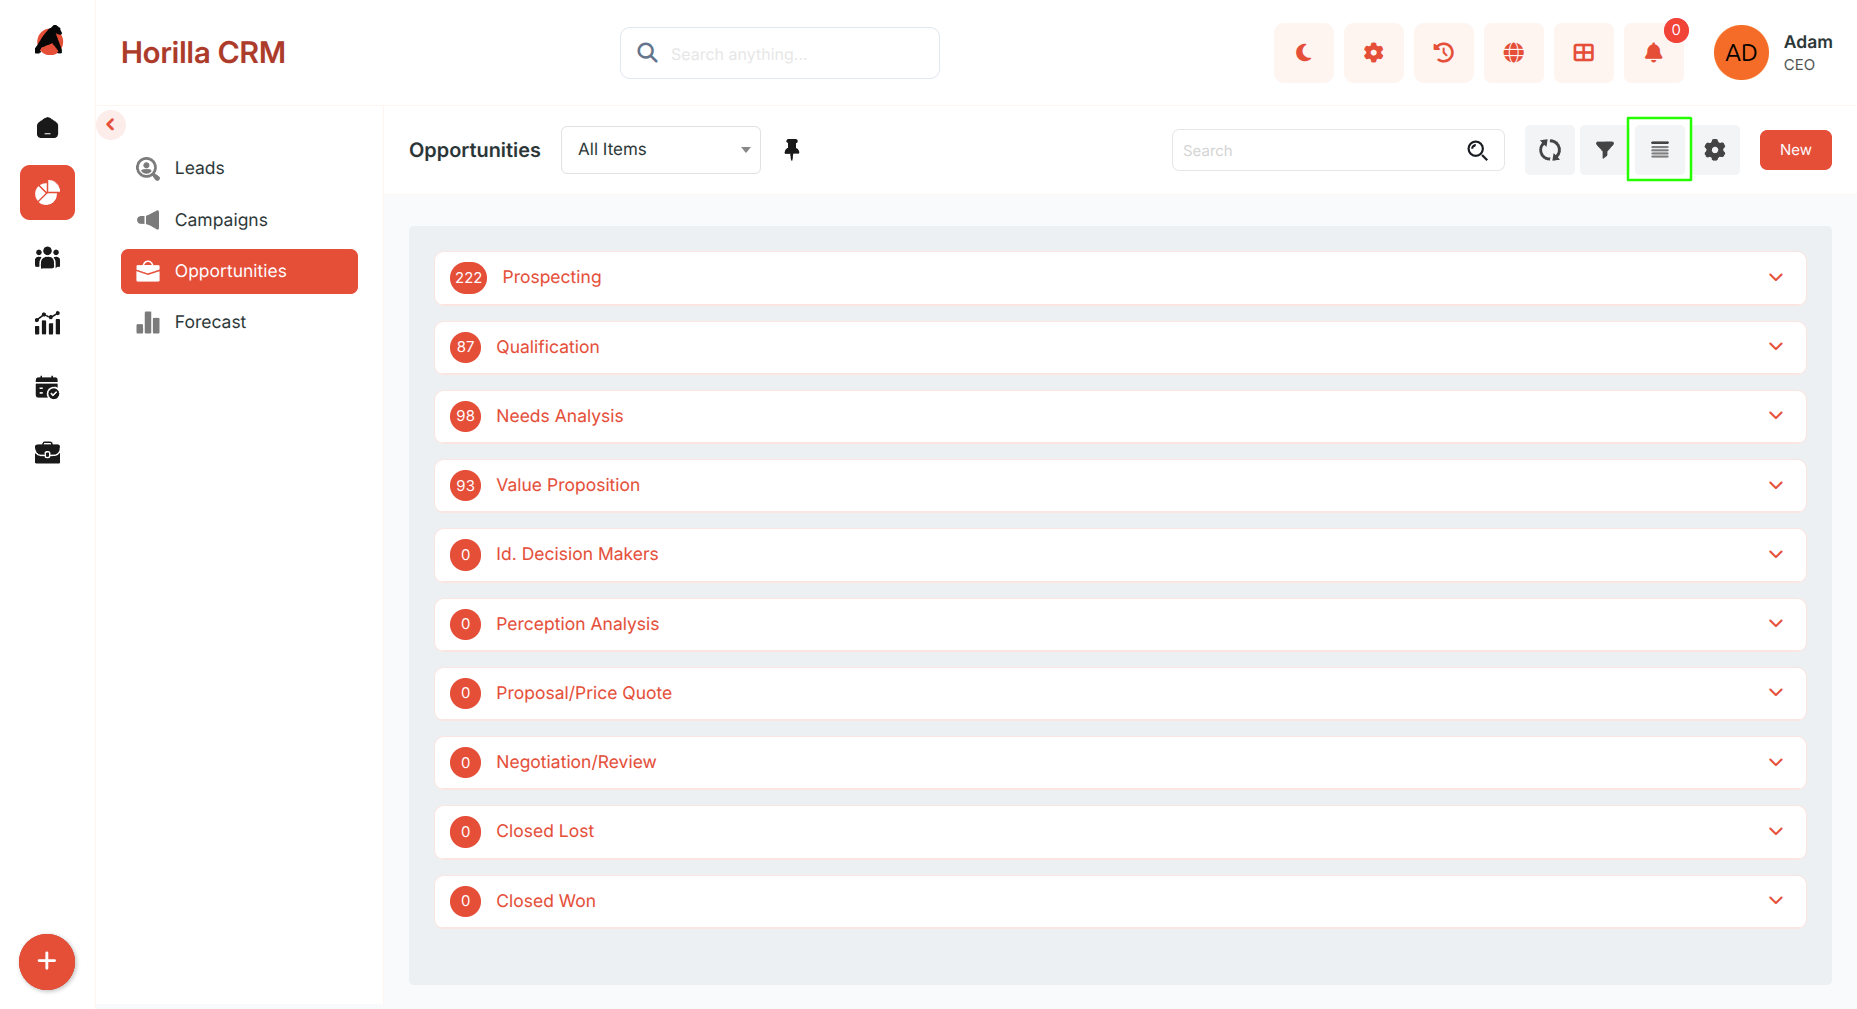Open the All Items view dropdown
This screenshot has width=1857, height=1009.
661,150
